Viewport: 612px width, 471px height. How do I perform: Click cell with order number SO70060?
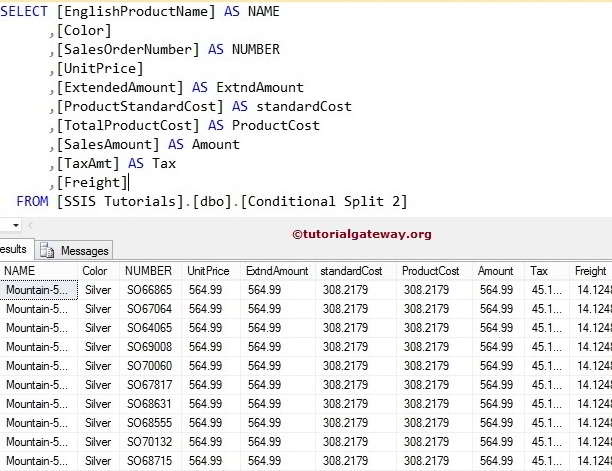pos(149,366)
